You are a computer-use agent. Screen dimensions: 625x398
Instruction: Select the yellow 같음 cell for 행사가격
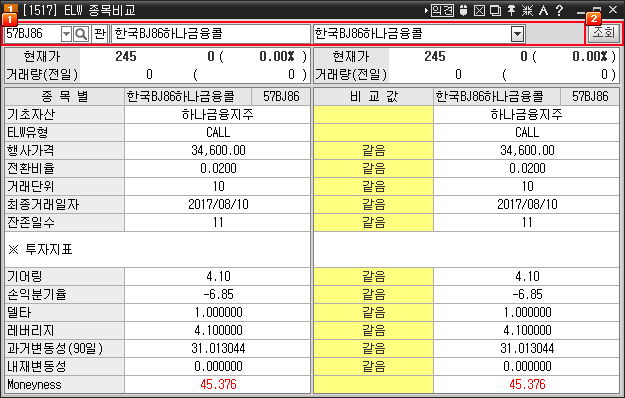373,151
